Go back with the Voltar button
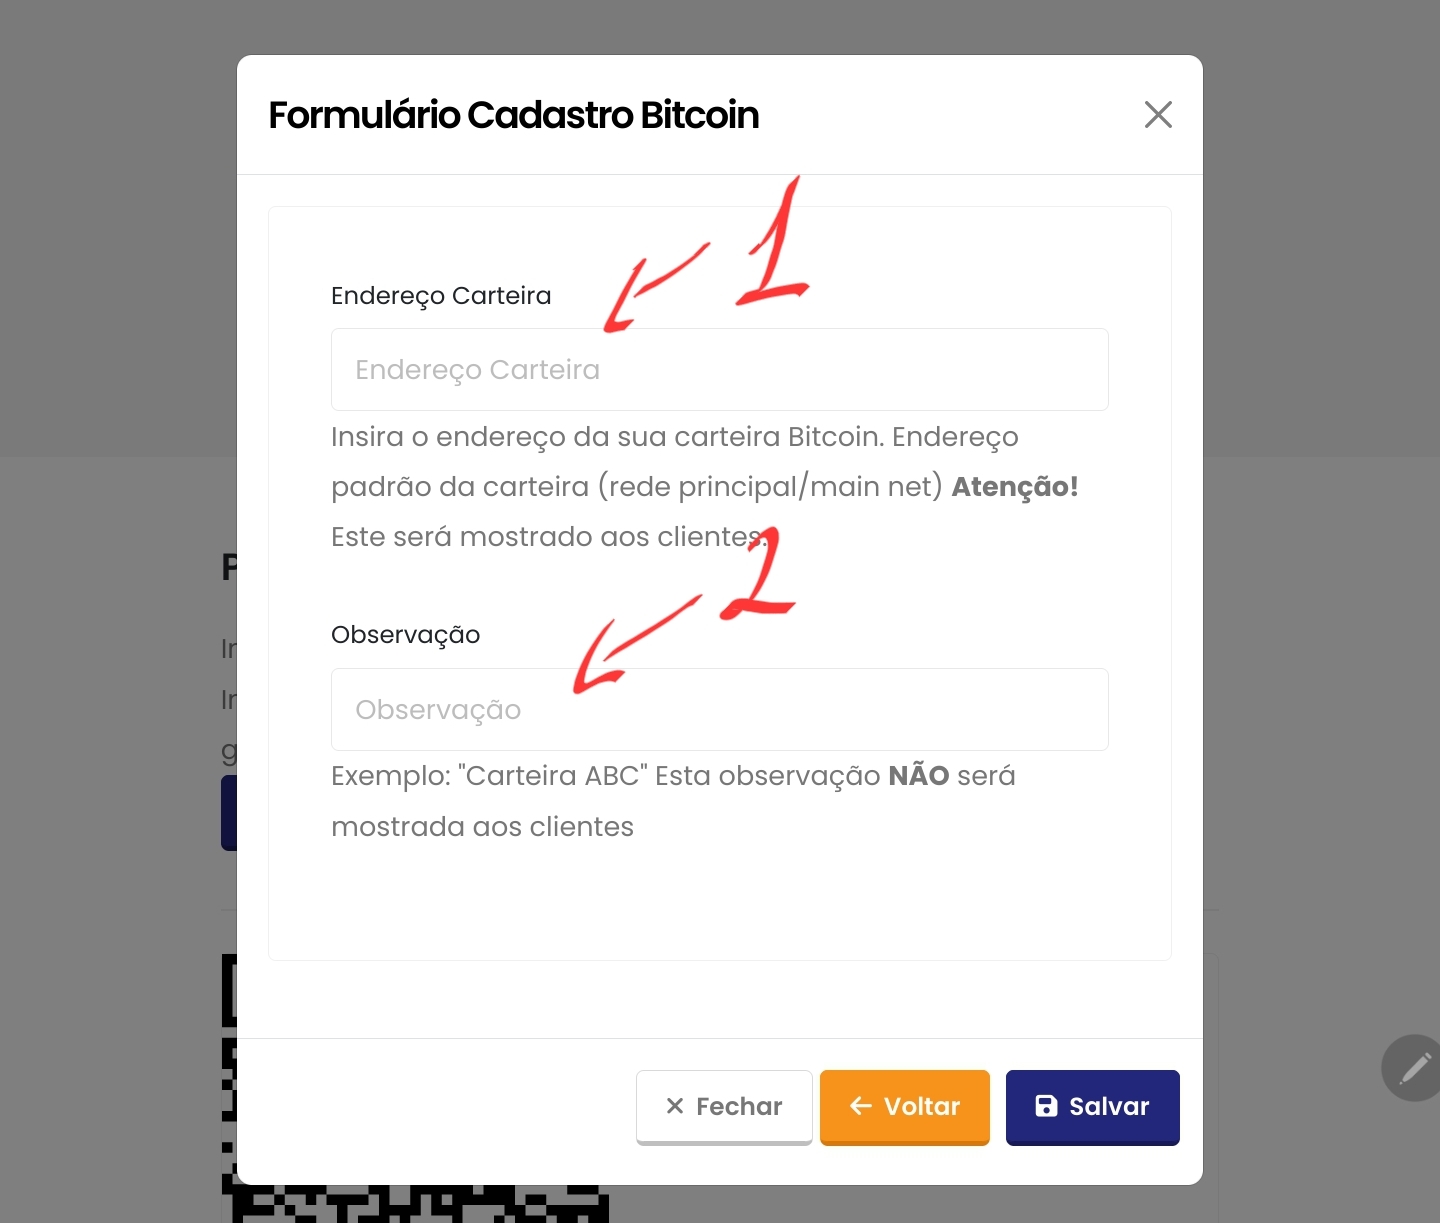The width and height of the screenshot is (1440, 1223). (905, 1107)
